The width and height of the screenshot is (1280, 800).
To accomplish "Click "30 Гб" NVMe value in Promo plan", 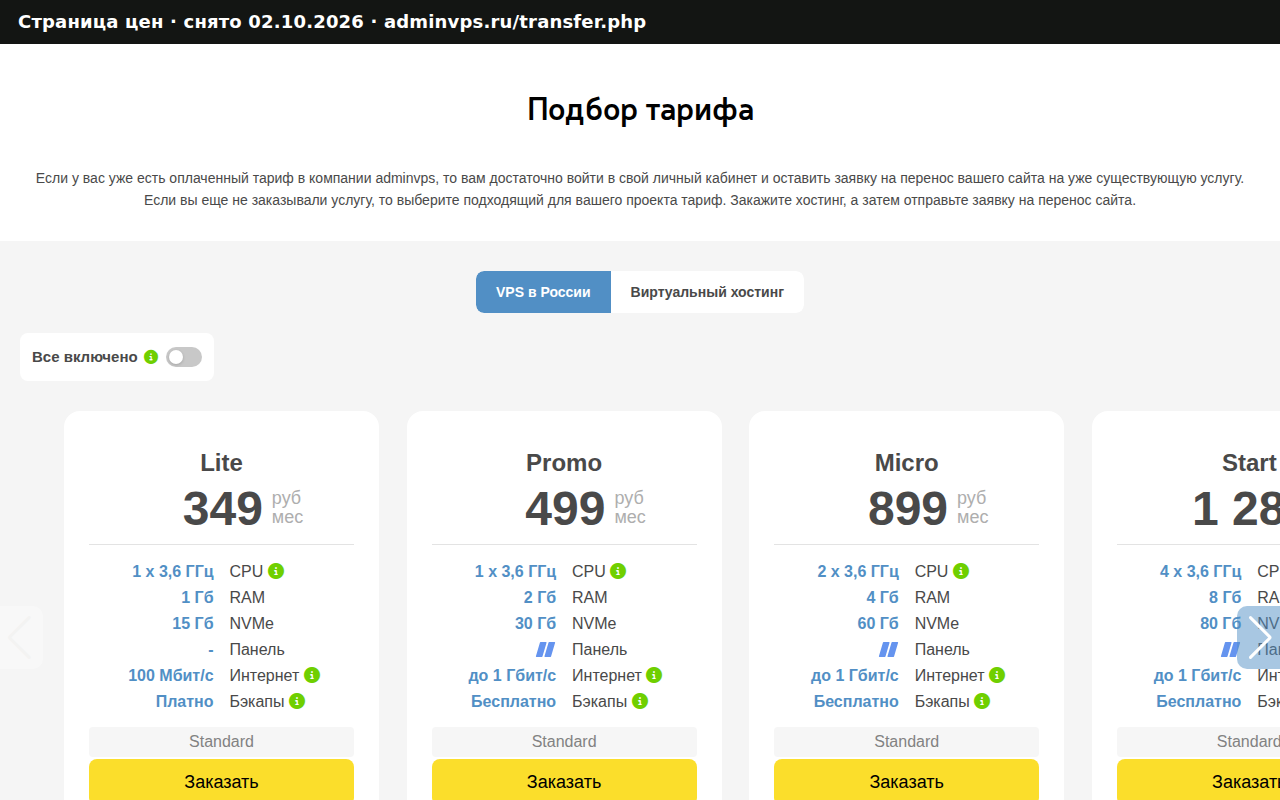I will click(x=535, y=623).
